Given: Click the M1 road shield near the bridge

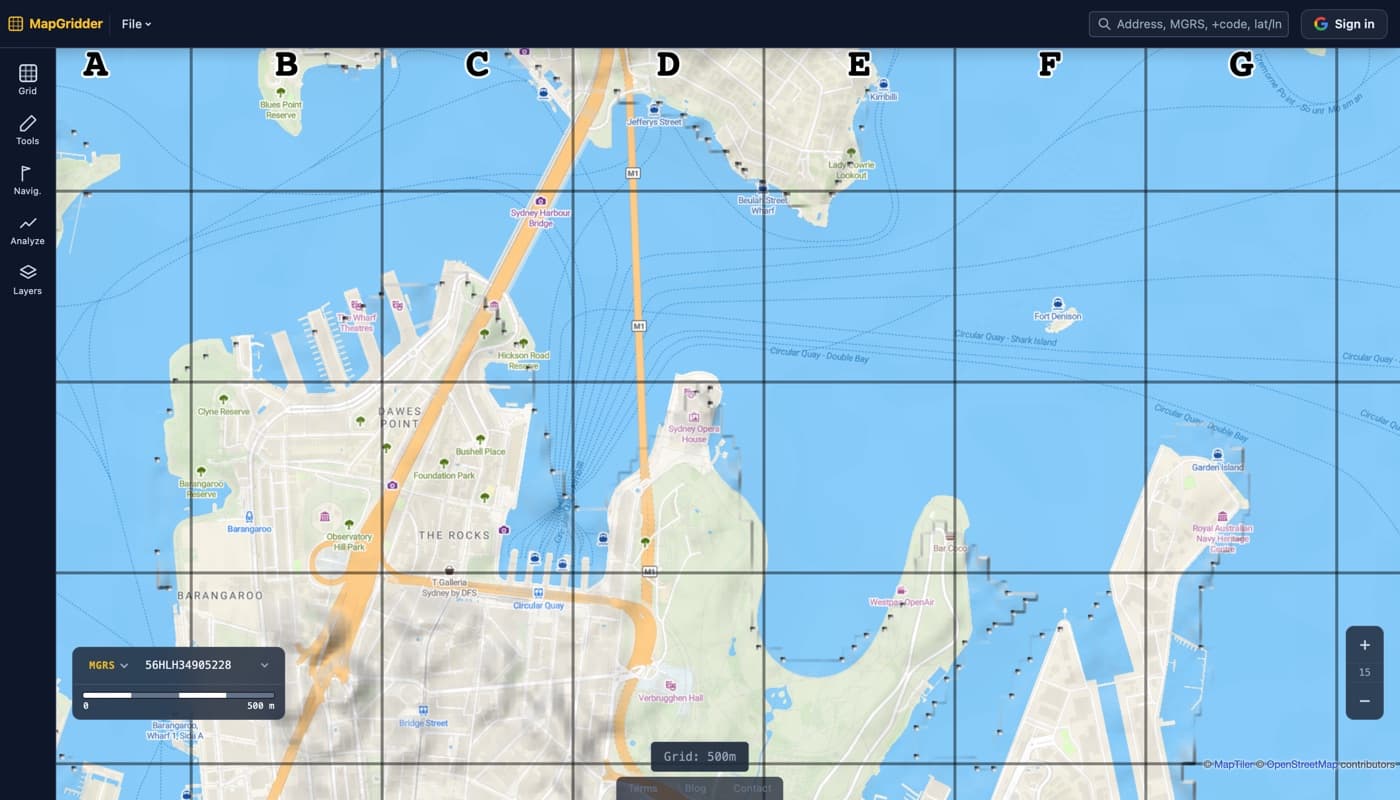Looking at the screenshot, I should point(633,173).
